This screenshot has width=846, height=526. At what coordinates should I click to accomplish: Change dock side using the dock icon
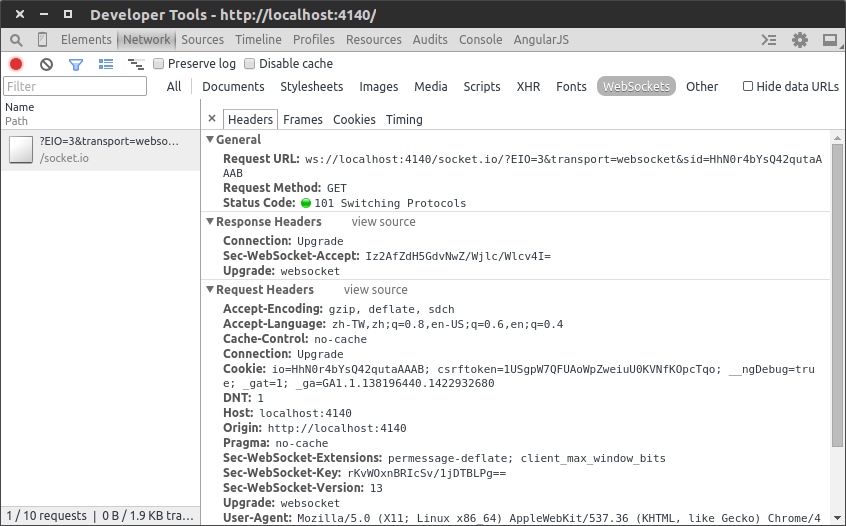[x=830, y=40]
